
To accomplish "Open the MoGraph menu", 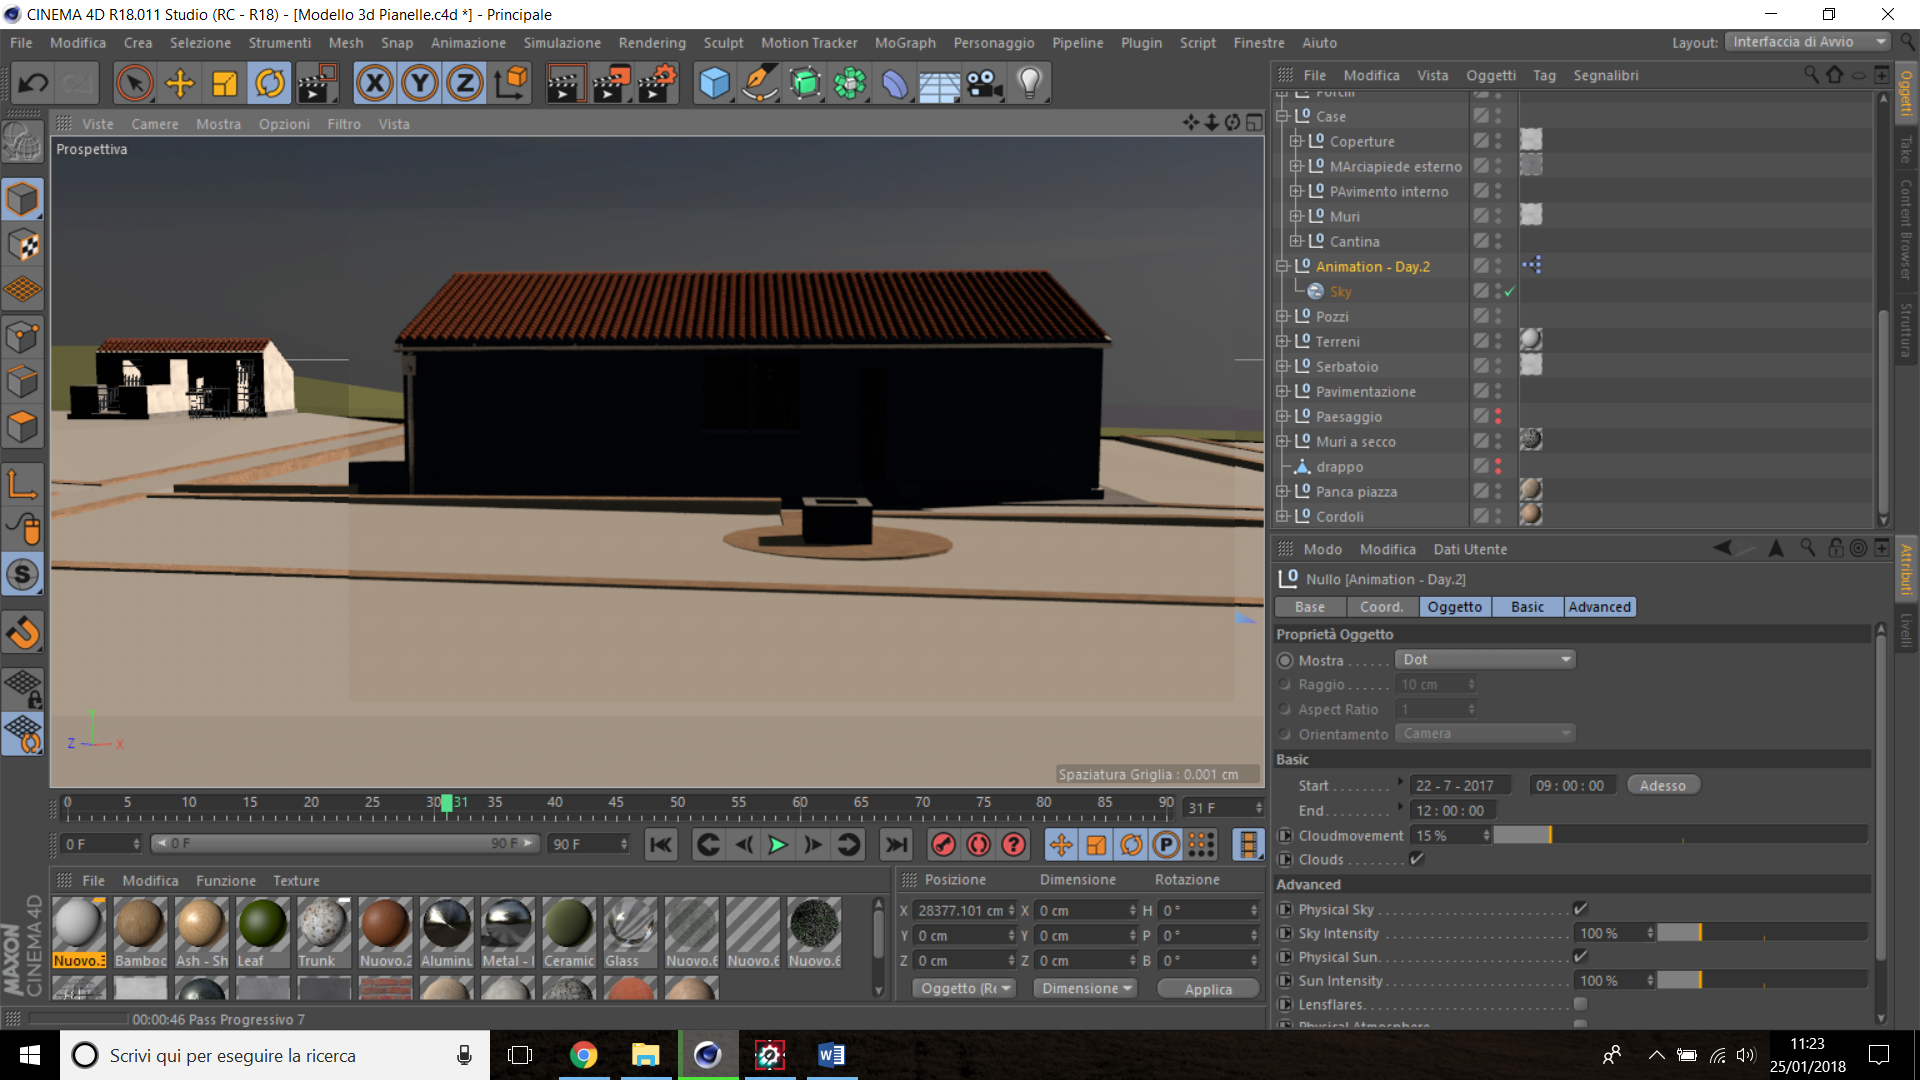I will pyautogui.click(x=905, y=43).
